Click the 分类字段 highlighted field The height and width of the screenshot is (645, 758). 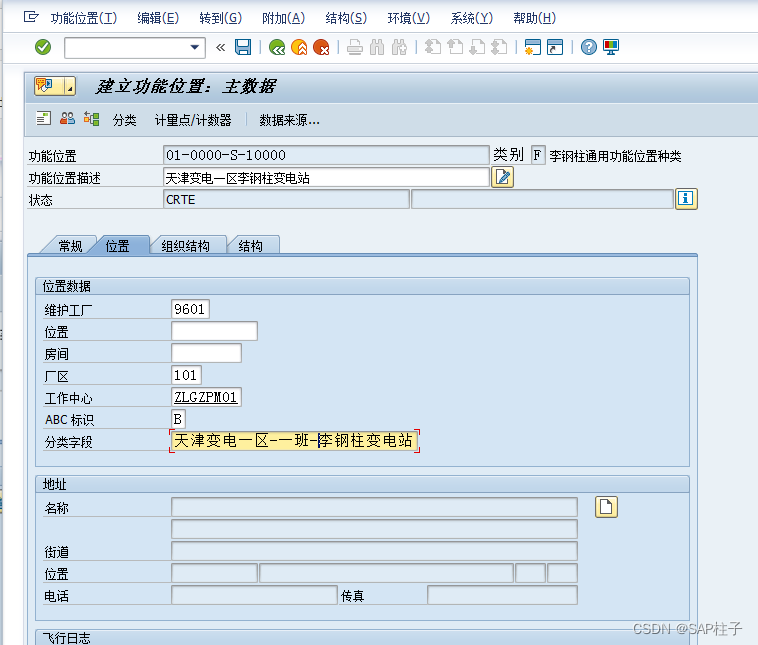click(294, 441)
